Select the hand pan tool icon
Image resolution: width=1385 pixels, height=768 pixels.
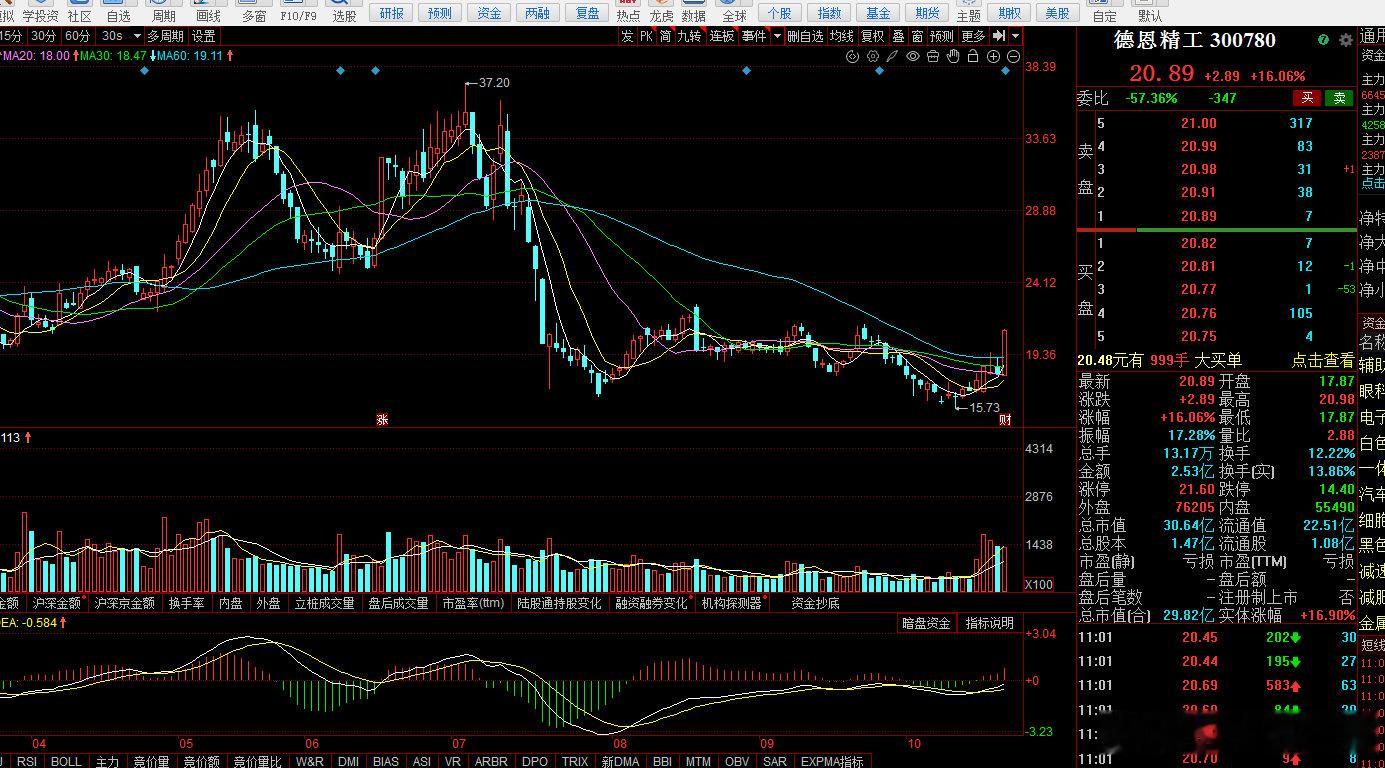[x=953, y=57]
